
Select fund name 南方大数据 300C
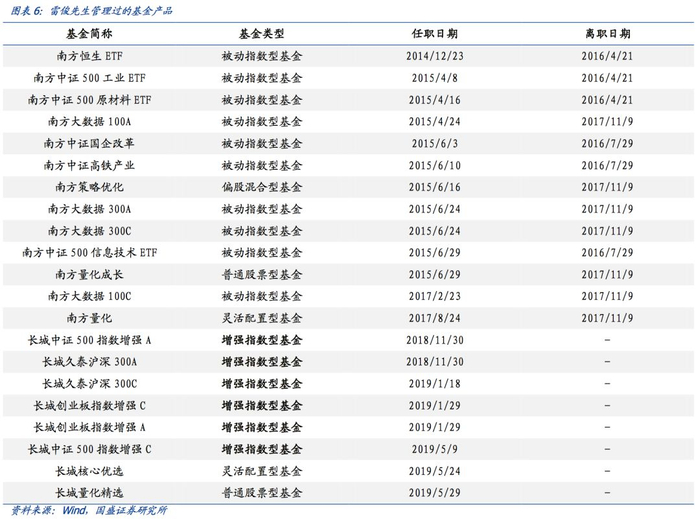coord(89,231)
